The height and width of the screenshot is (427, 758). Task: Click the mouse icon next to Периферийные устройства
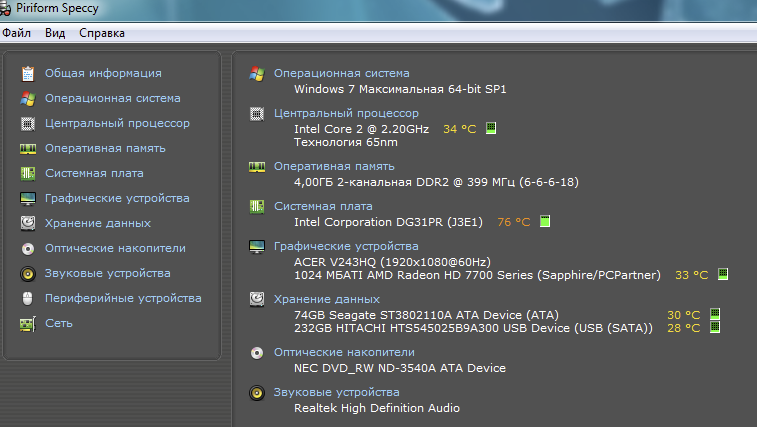28,298
